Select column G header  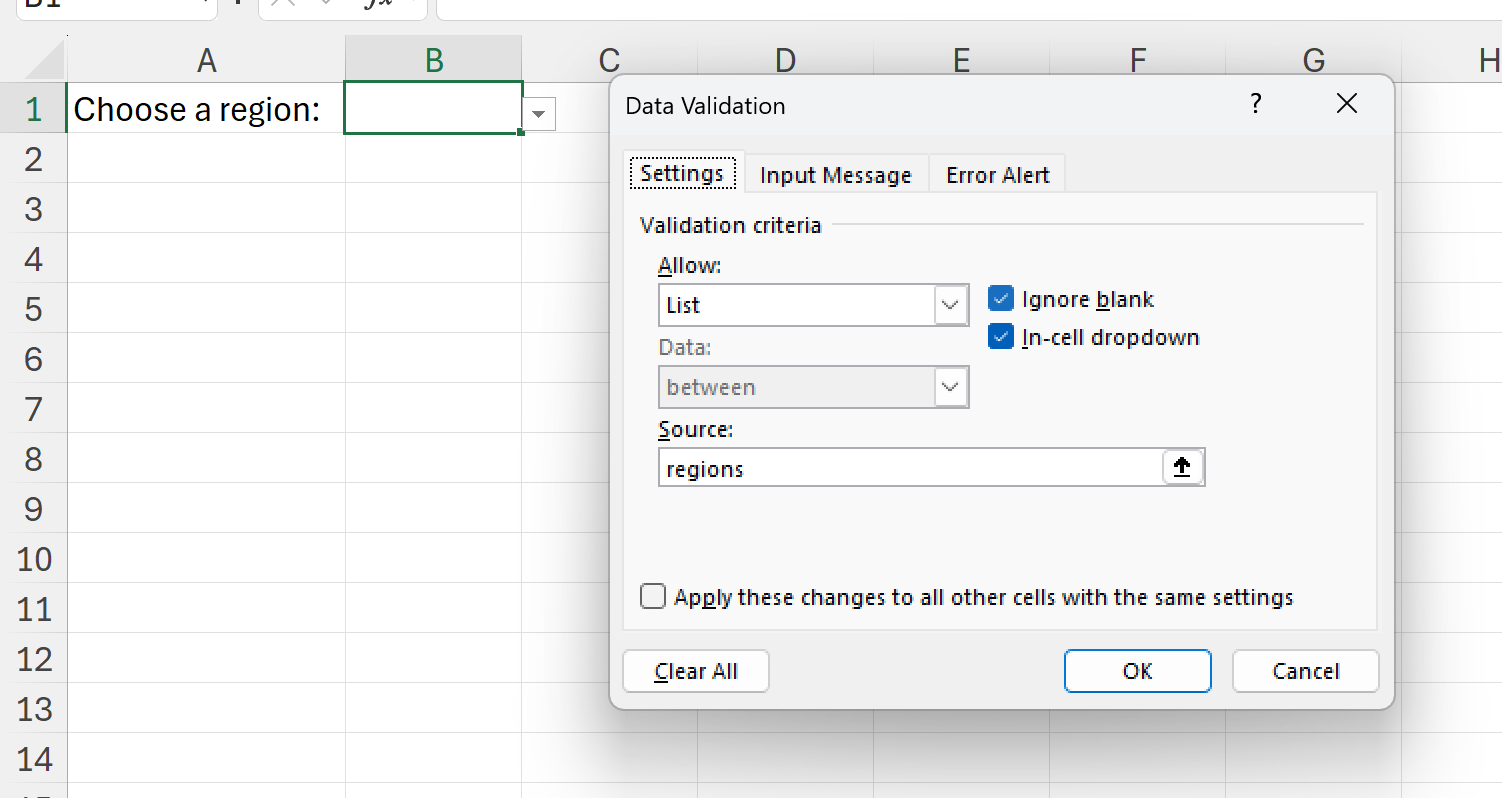(1313, 60)
